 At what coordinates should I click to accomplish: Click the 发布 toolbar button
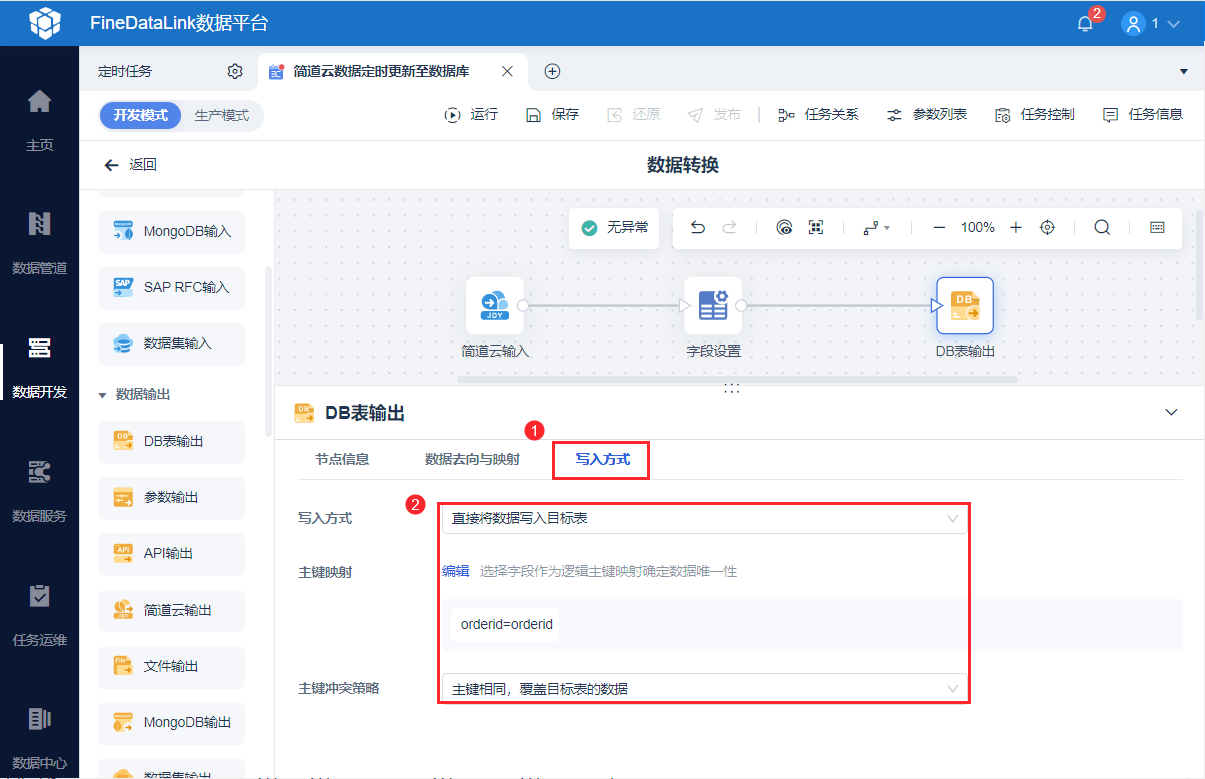(715, 114)
